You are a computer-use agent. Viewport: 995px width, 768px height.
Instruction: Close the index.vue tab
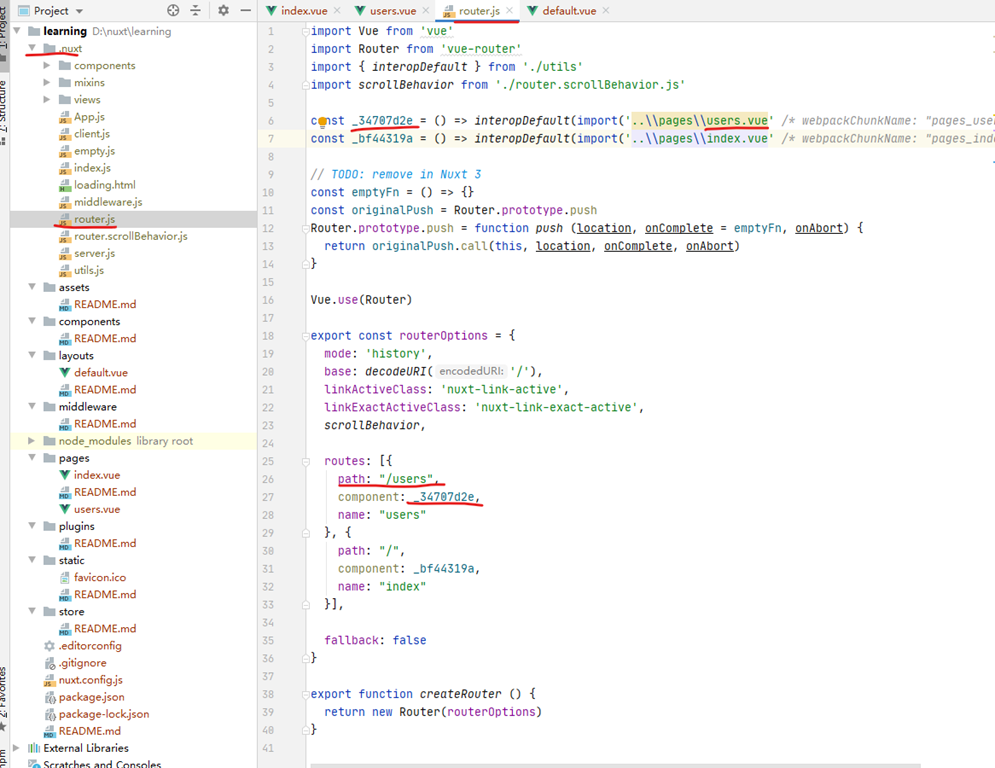point(337,11)
